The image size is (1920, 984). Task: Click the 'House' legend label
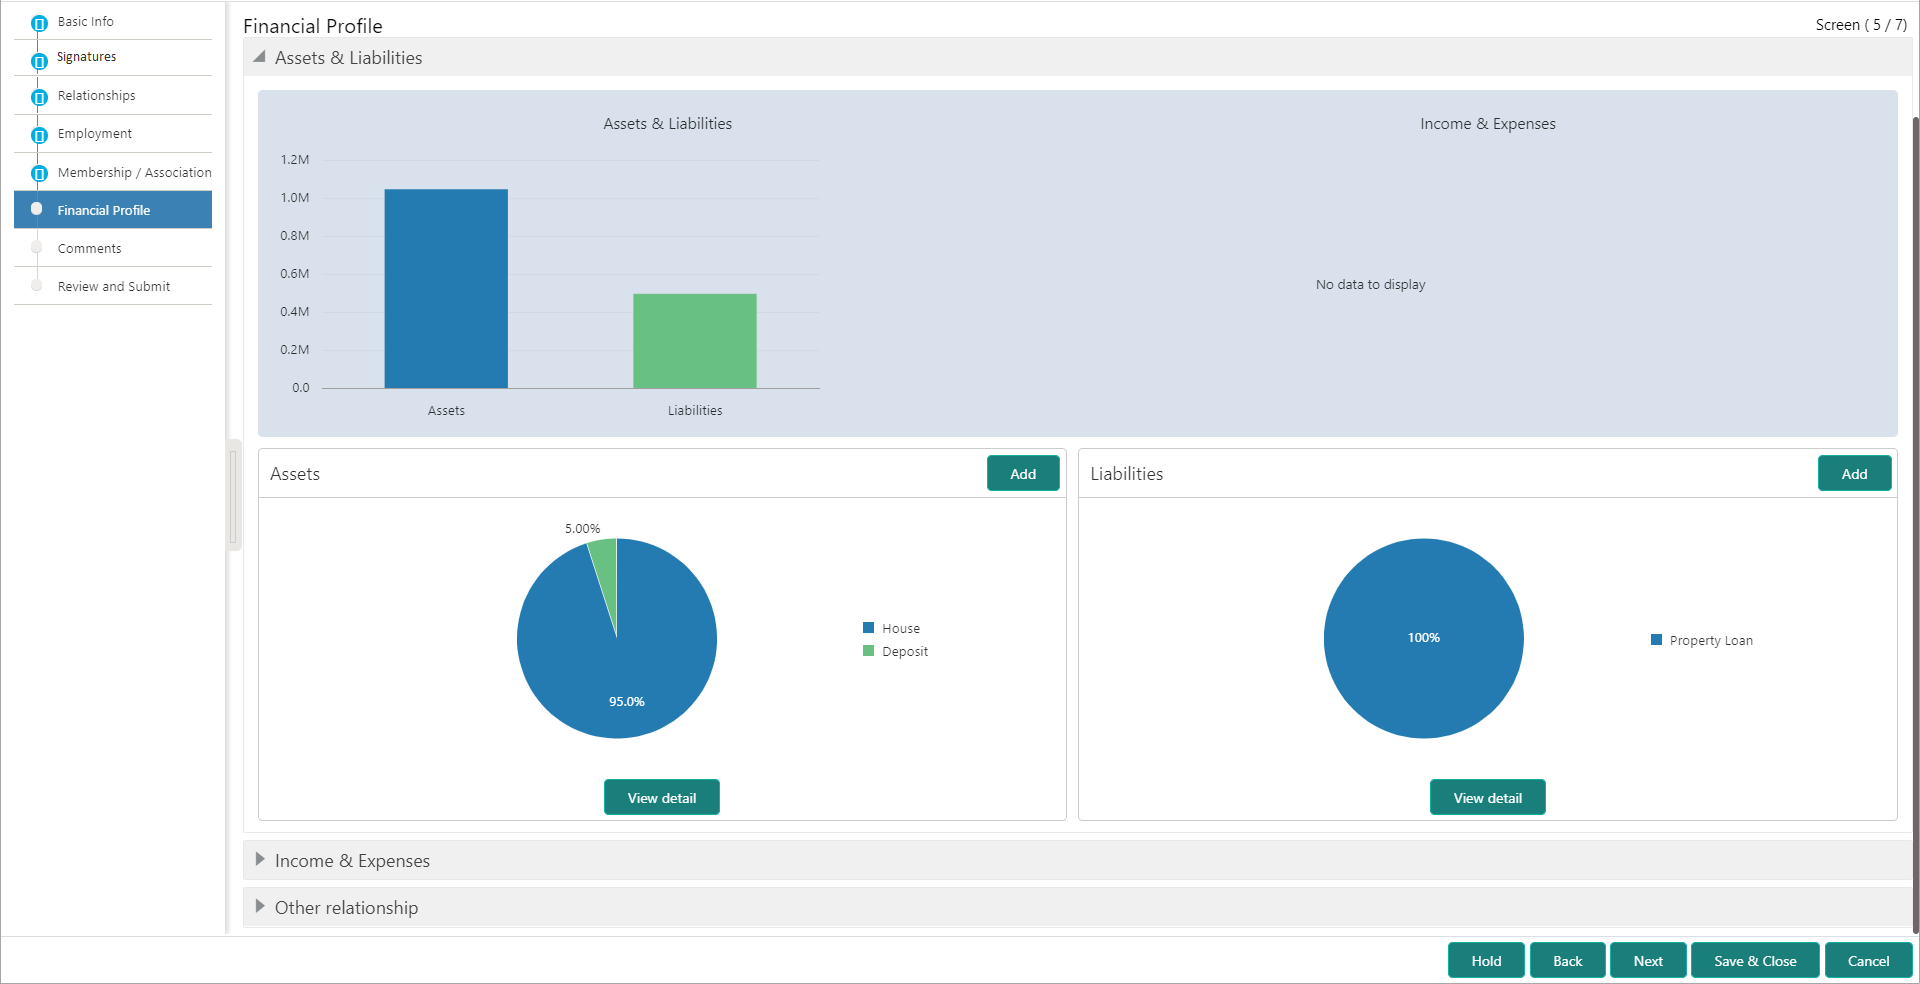click(x=901, y=629)
